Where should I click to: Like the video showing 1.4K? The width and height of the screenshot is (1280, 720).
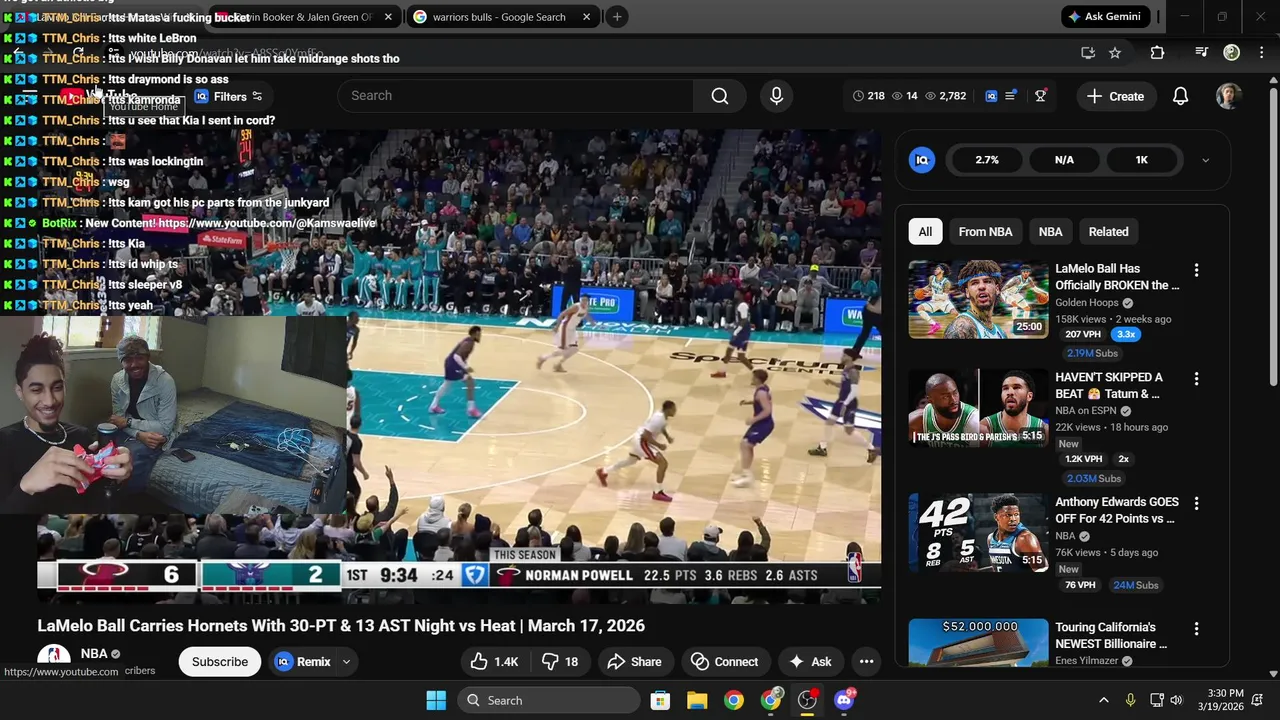[x=496, y=662]
